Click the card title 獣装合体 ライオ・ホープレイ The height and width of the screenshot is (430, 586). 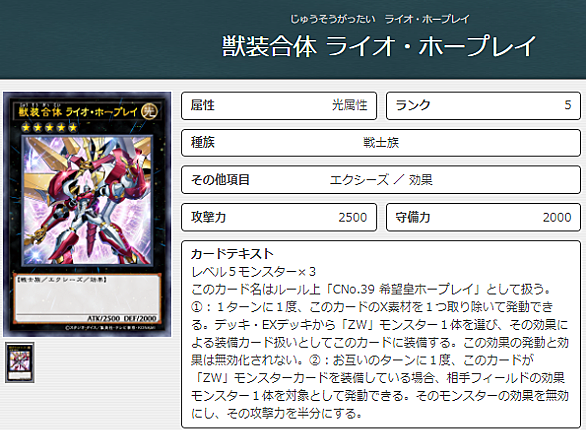[x=379, y=46]
